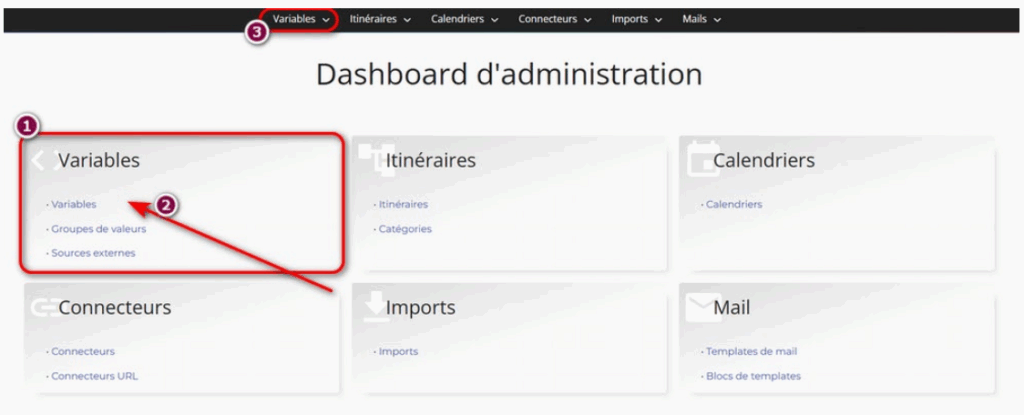The width and height of the screenshot is (1024, 415).
Task: Click the Dashboard d'administration heading
Action: (509, 75)
